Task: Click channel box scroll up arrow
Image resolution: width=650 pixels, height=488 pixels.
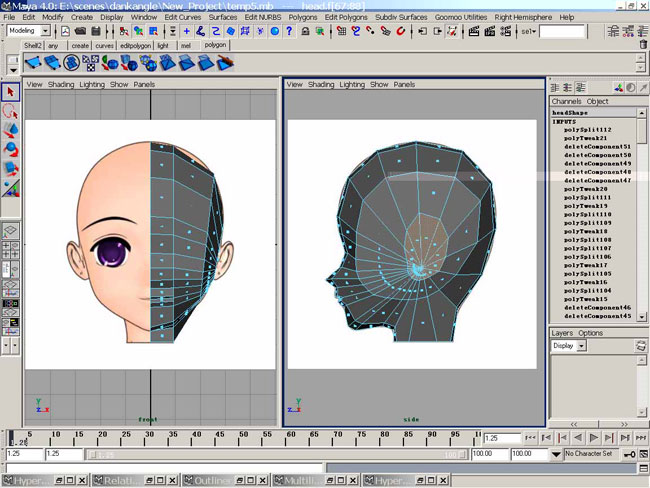Action: pyautogui.click(x=642, y=113)
